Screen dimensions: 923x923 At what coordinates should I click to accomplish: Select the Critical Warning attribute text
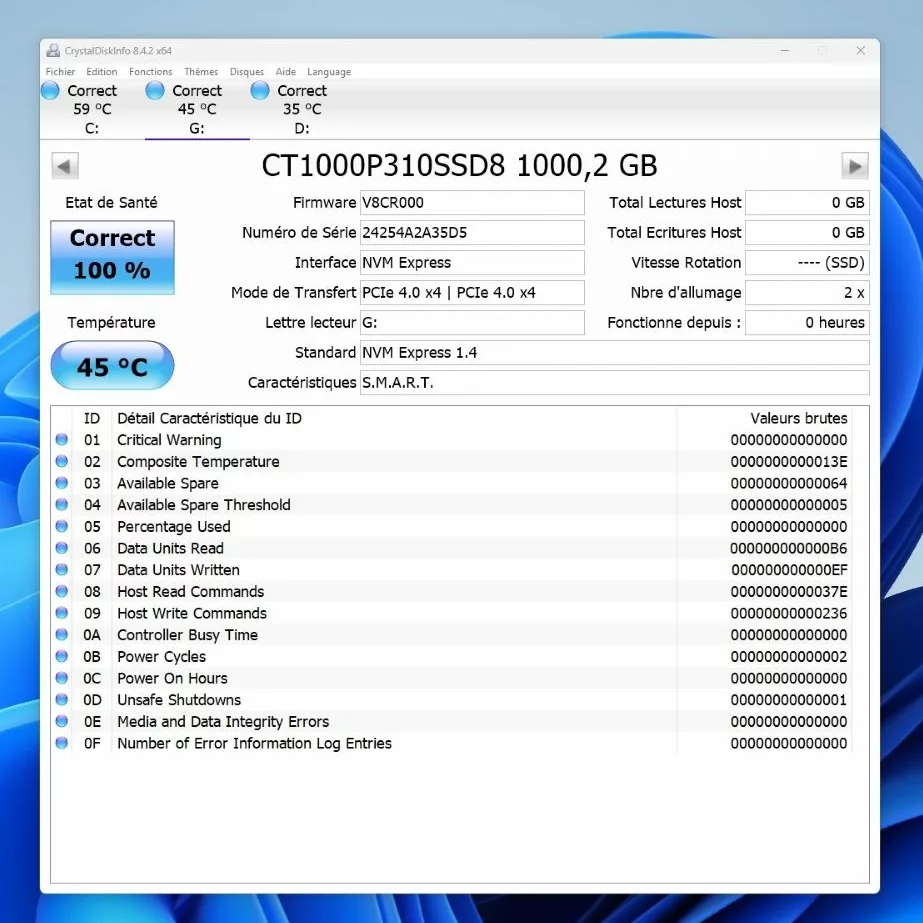click(169, 440)
